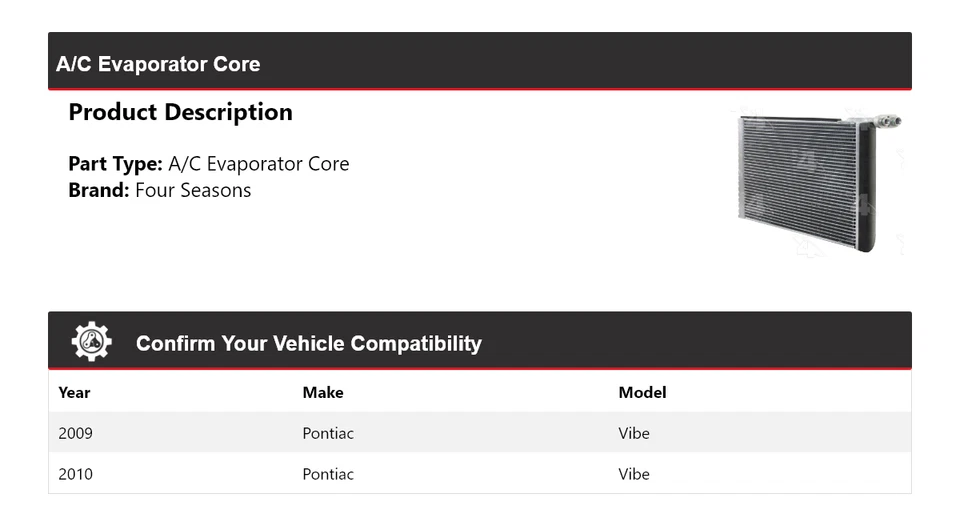Click Pontiac in the 2009 row
This screenshot has width=960, height=526.
(328, 433)
